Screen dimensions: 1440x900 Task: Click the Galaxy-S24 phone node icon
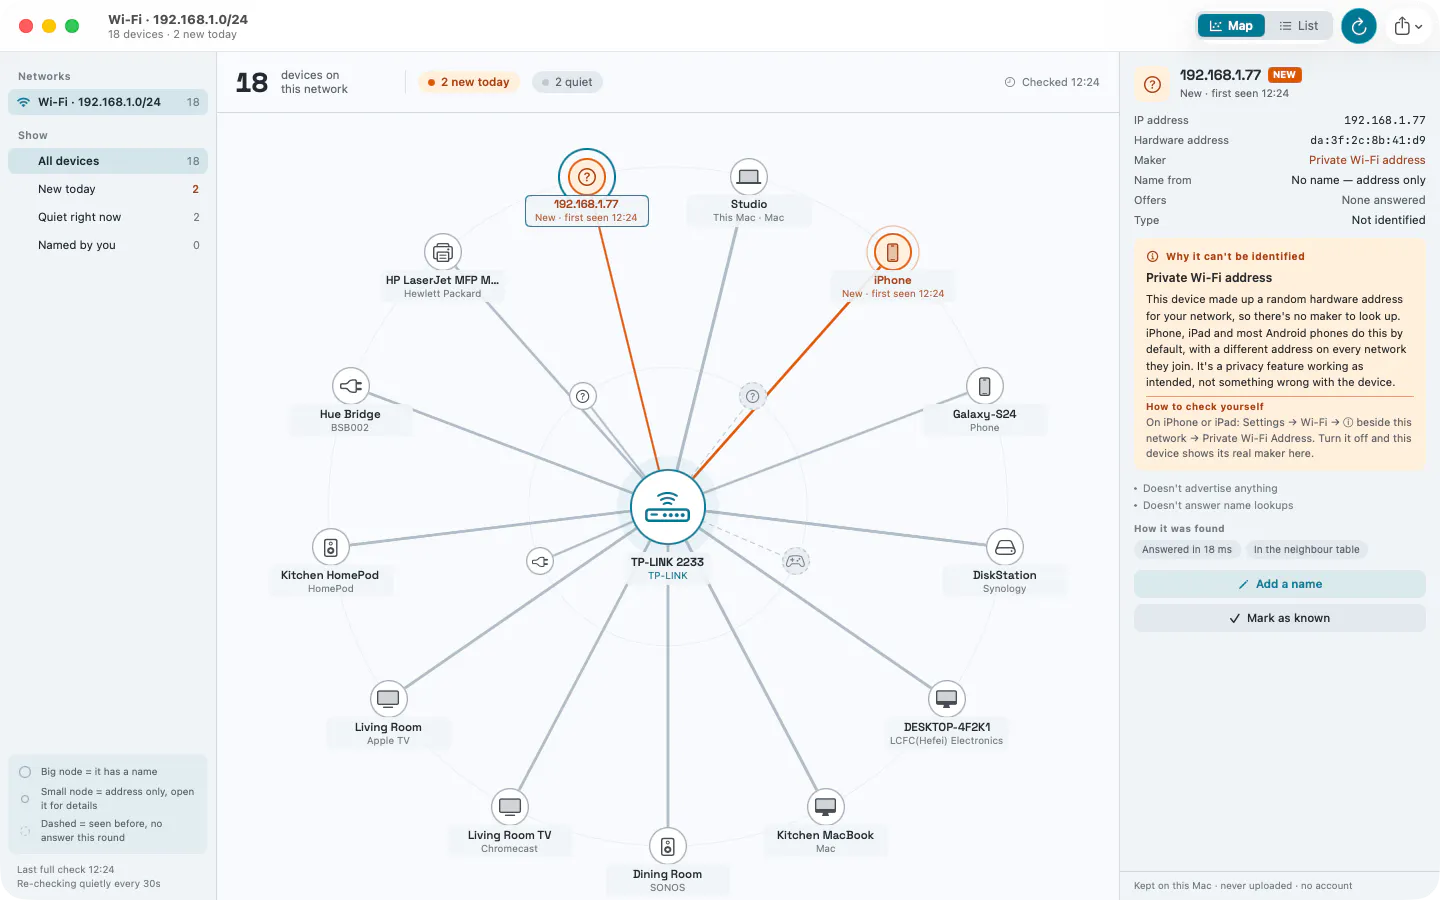click(x=985, y=386)
